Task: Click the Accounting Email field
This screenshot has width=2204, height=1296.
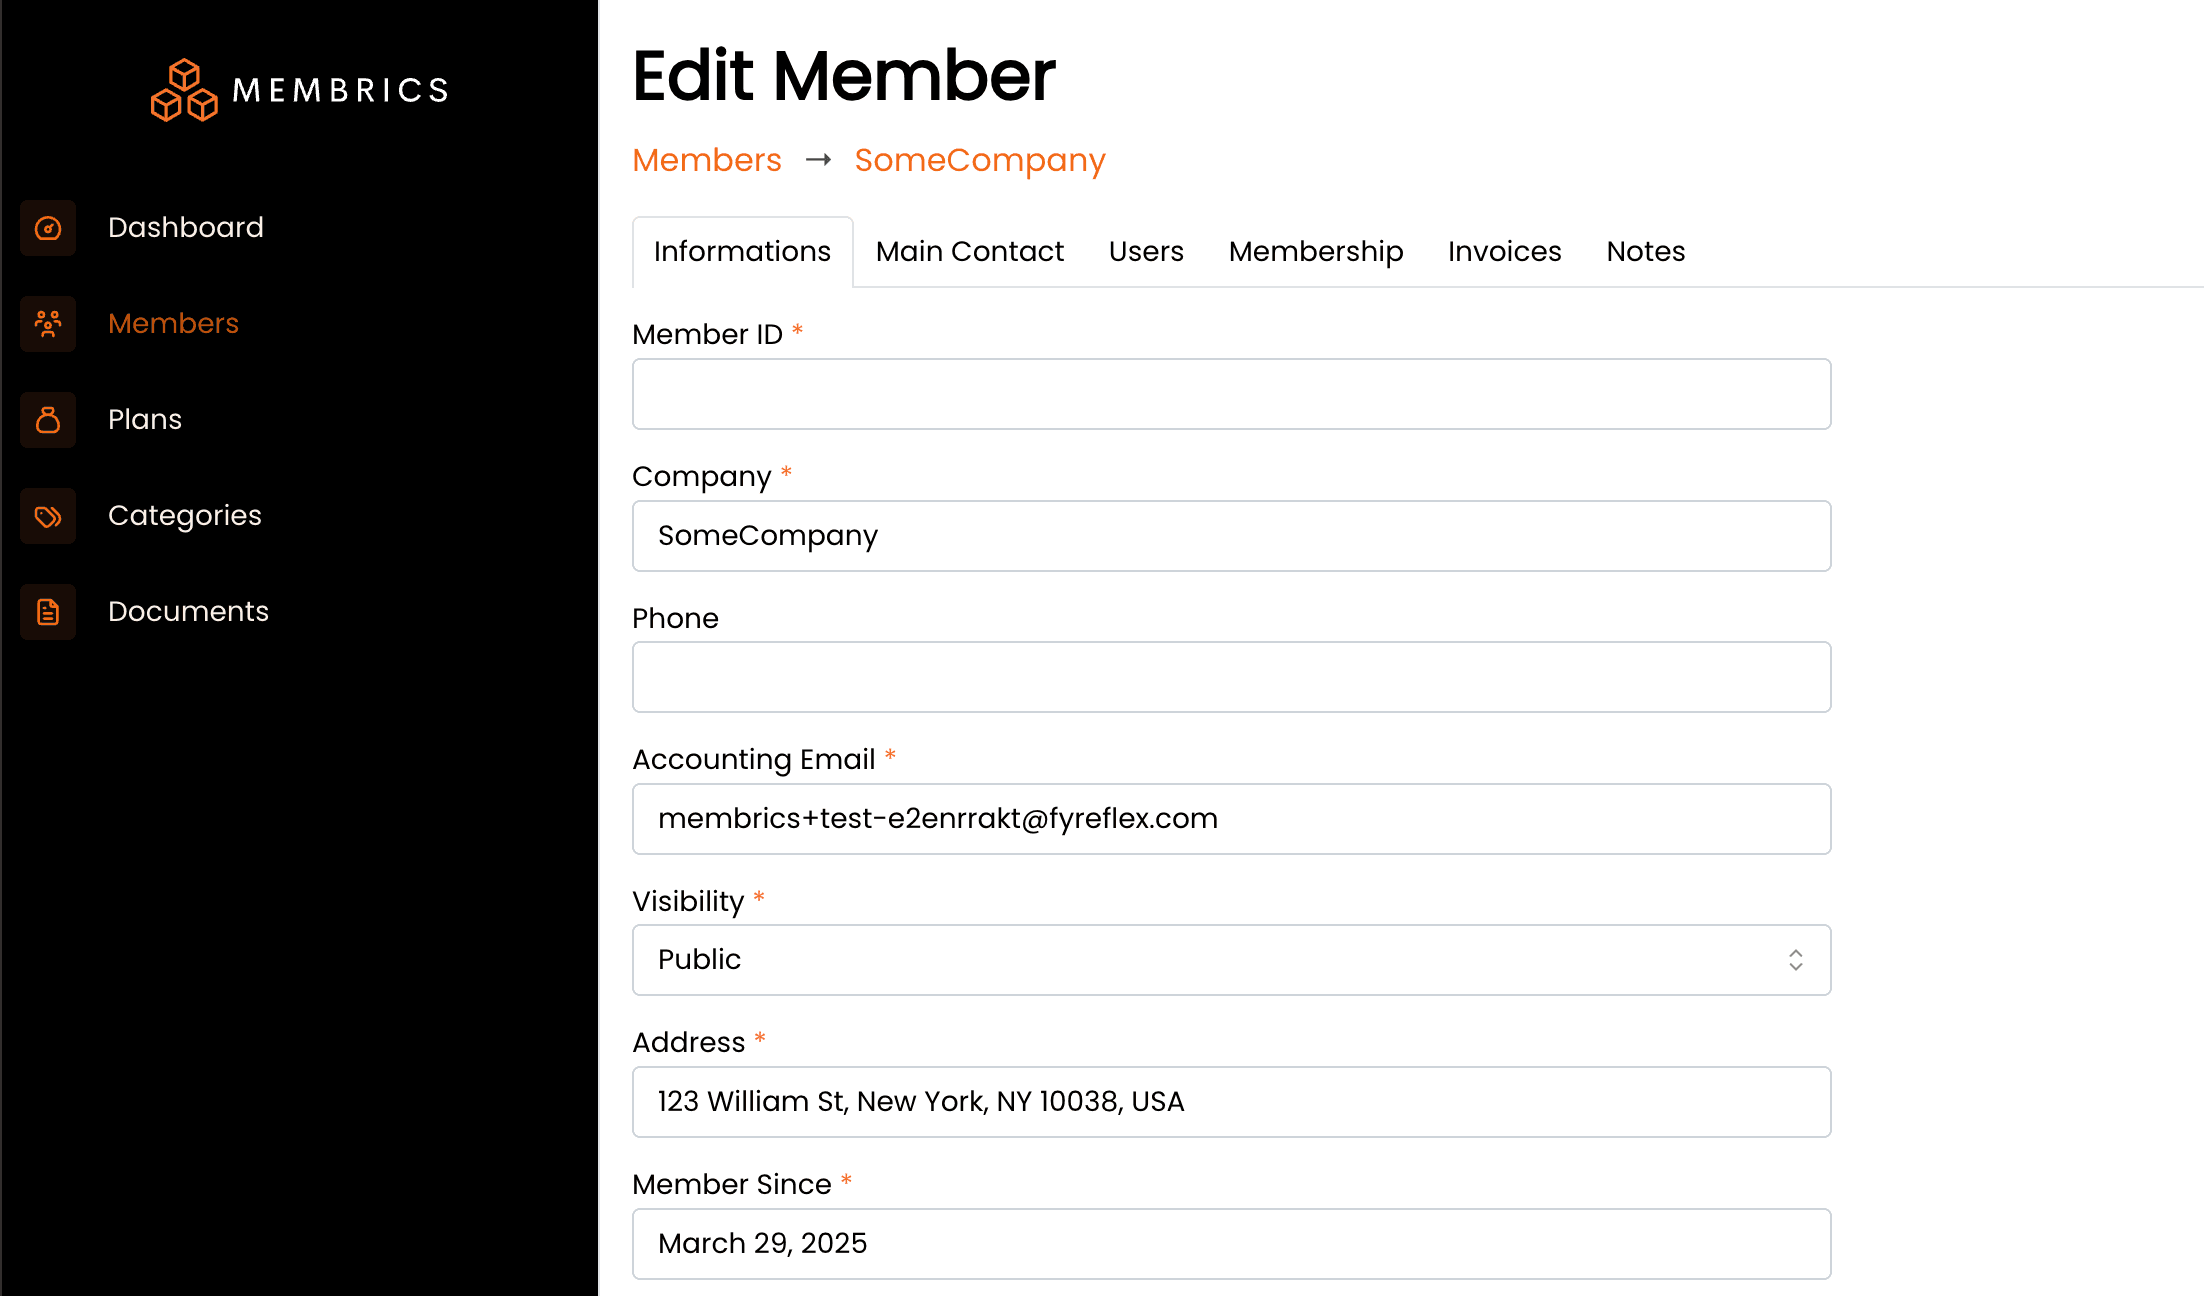Action: pos(1230,819)
